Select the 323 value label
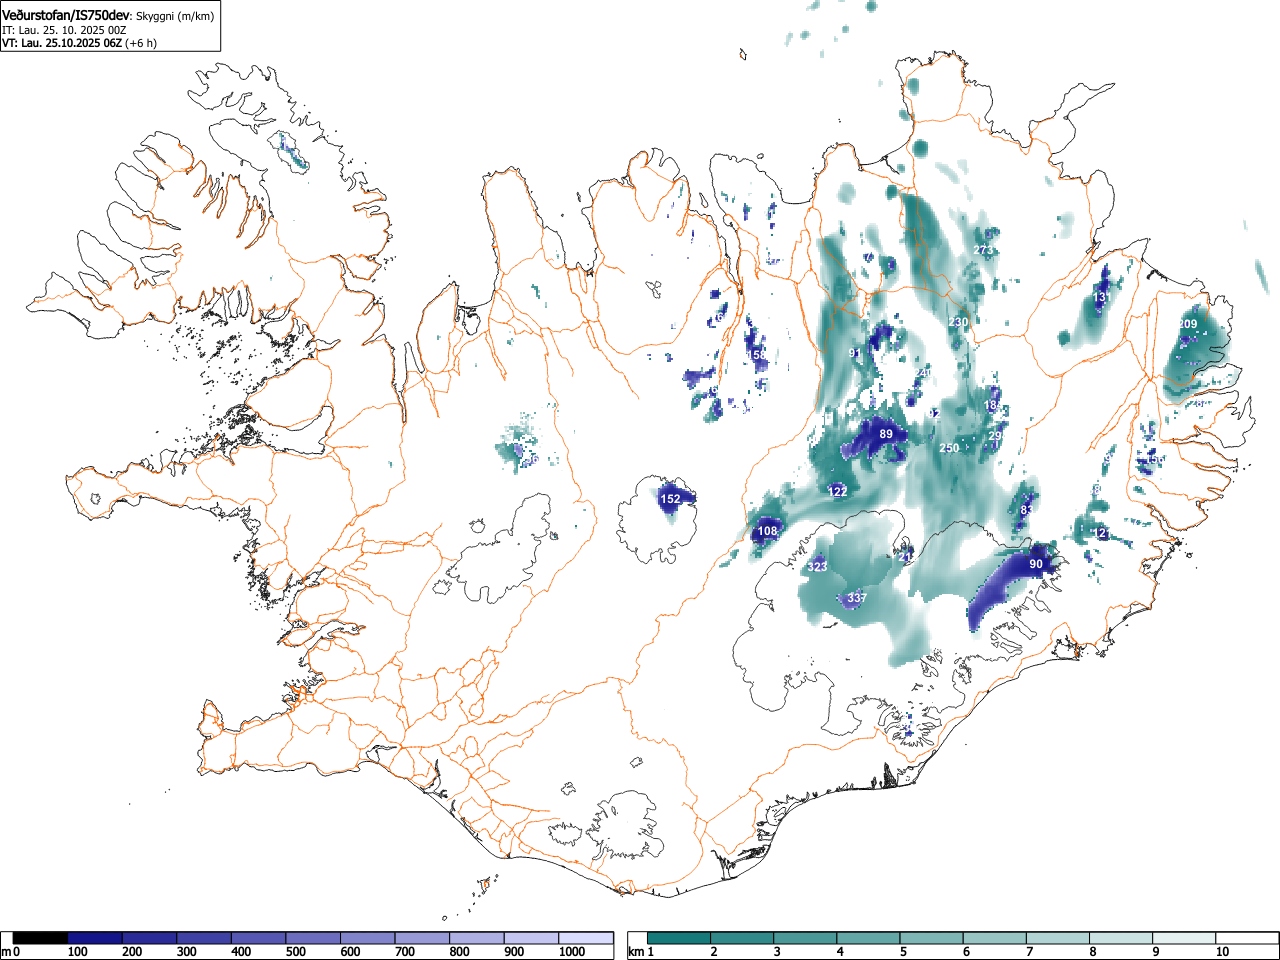This screenshot has width=1280, height=960. point(817,567)
